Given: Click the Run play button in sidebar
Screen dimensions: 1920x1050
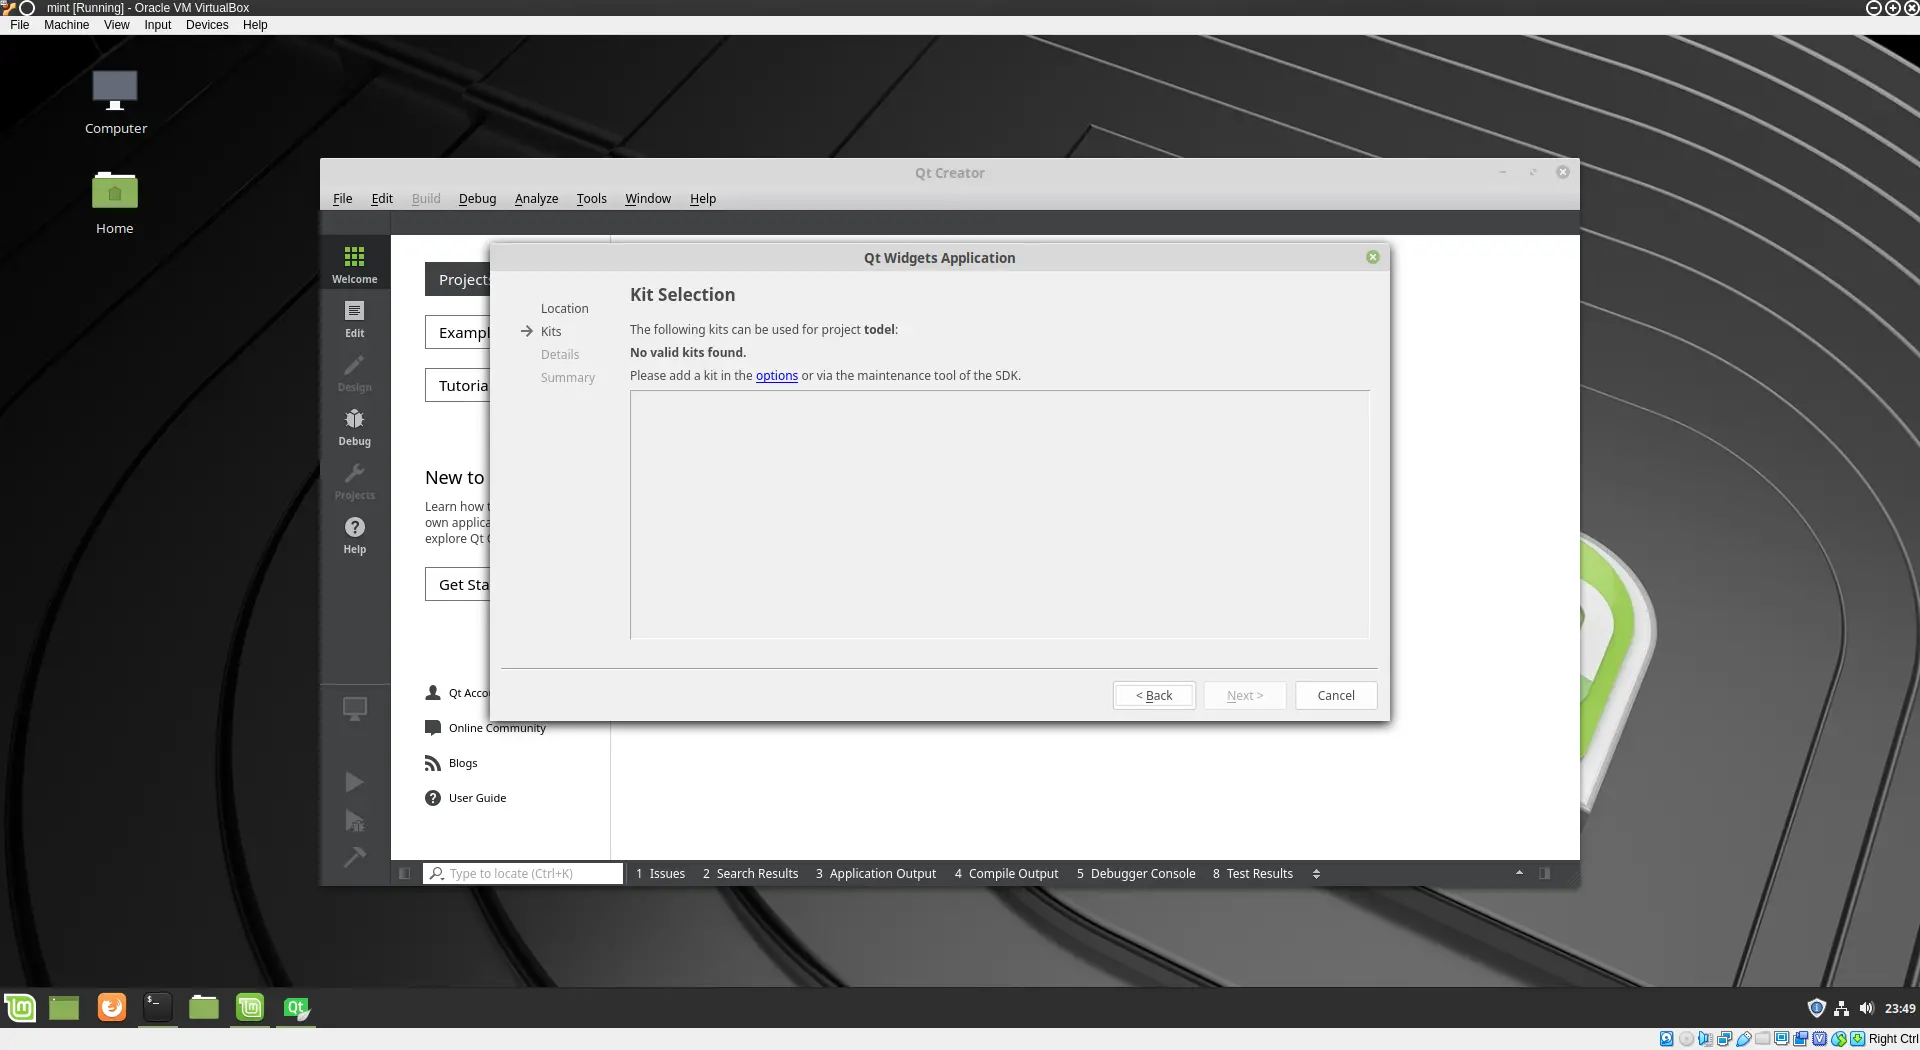Looking at the screenshot, I should pos(354,782).
